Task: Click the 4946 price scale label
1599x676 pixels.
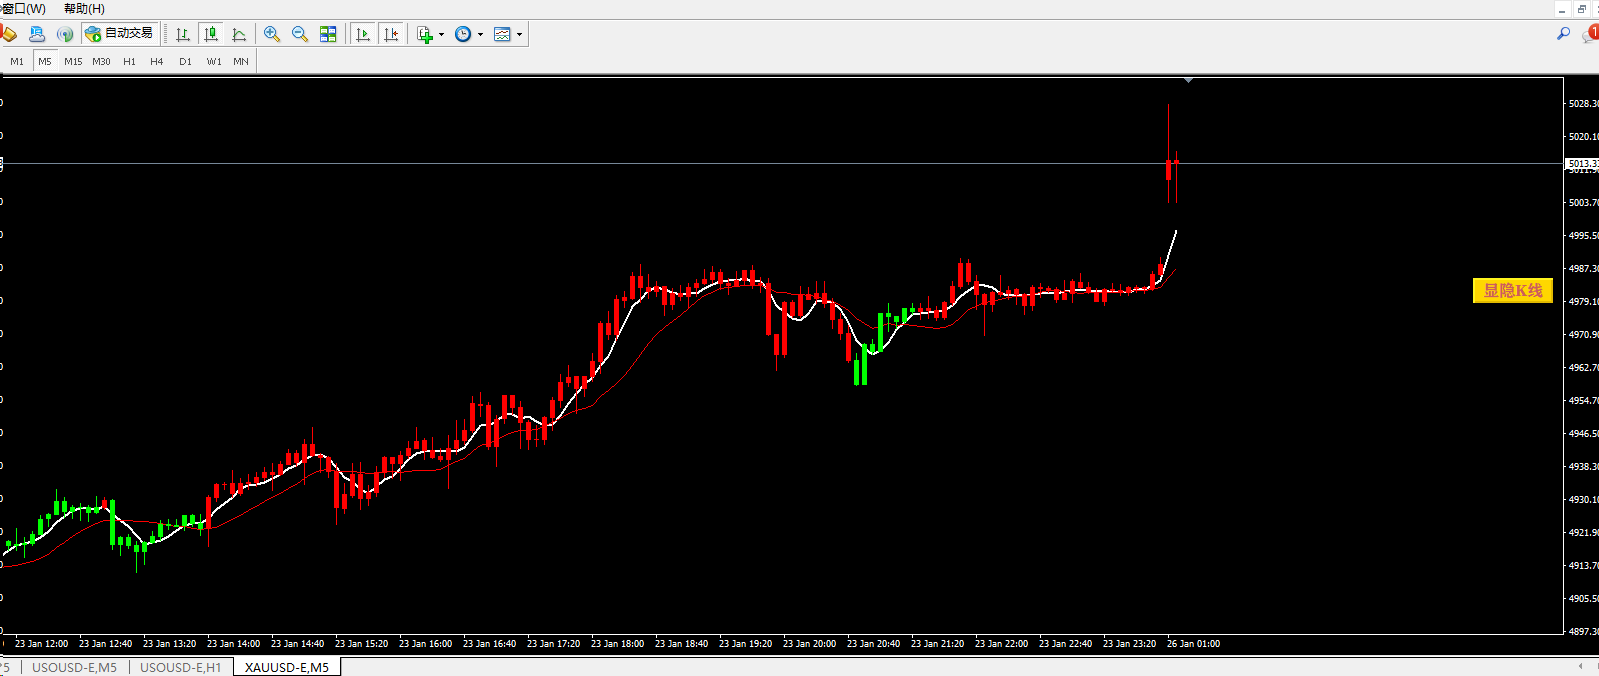Action: coord(1583,433)
